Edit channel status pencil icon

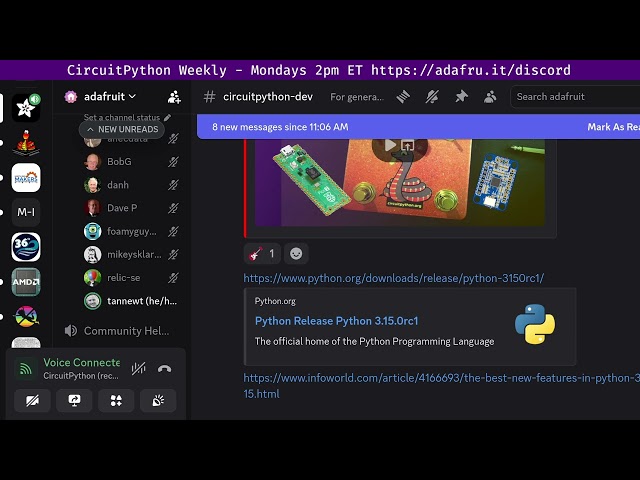(x=167, y=118)
